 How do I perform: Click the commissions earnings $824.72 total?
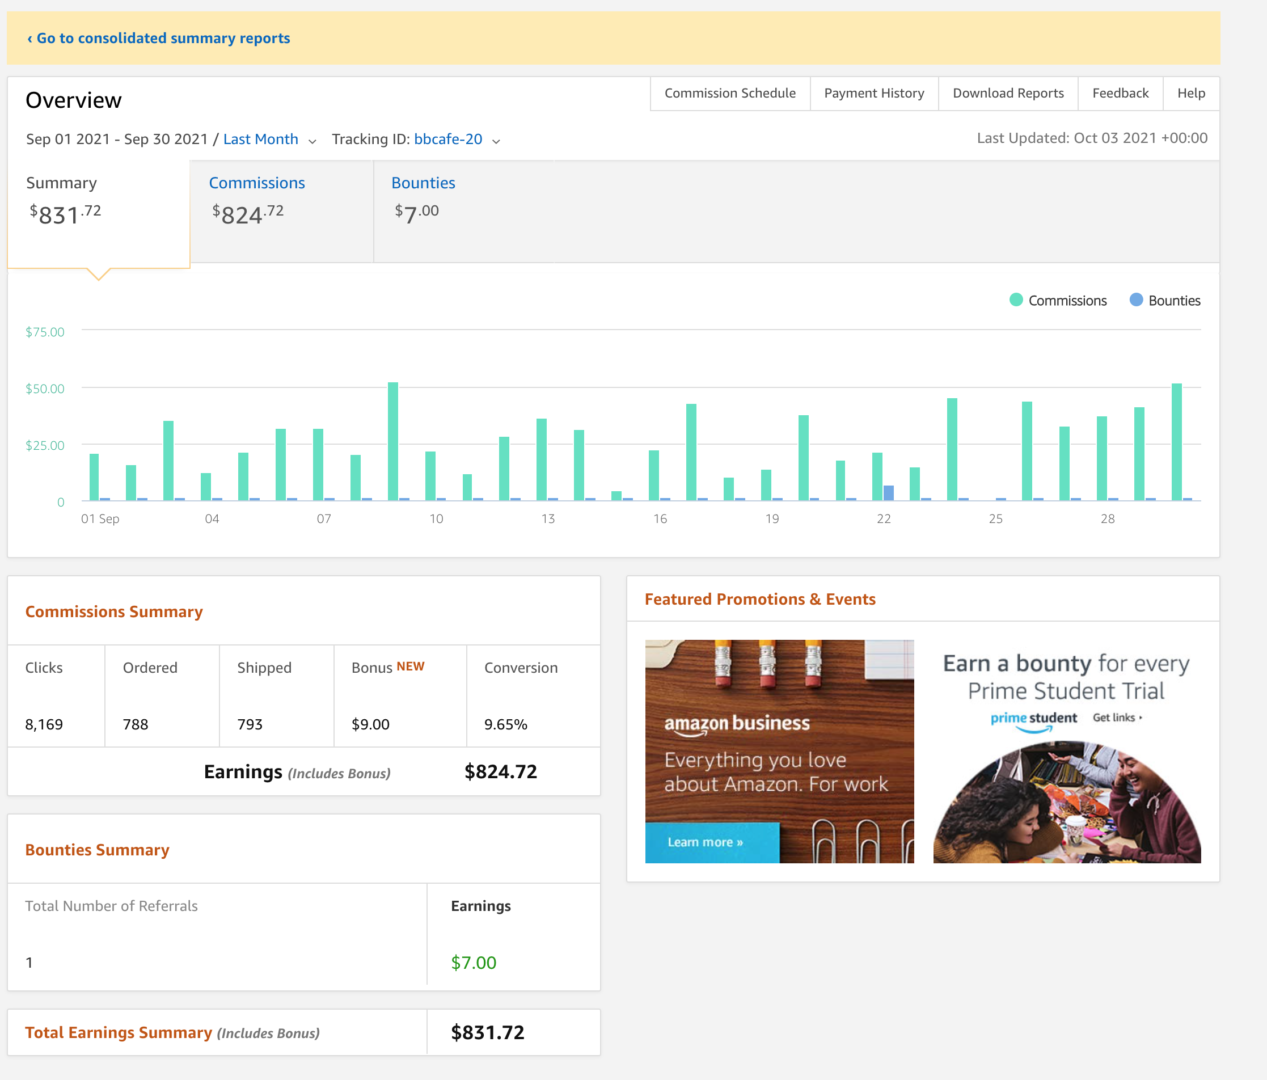pyautogui.click(x=501, y=772)
